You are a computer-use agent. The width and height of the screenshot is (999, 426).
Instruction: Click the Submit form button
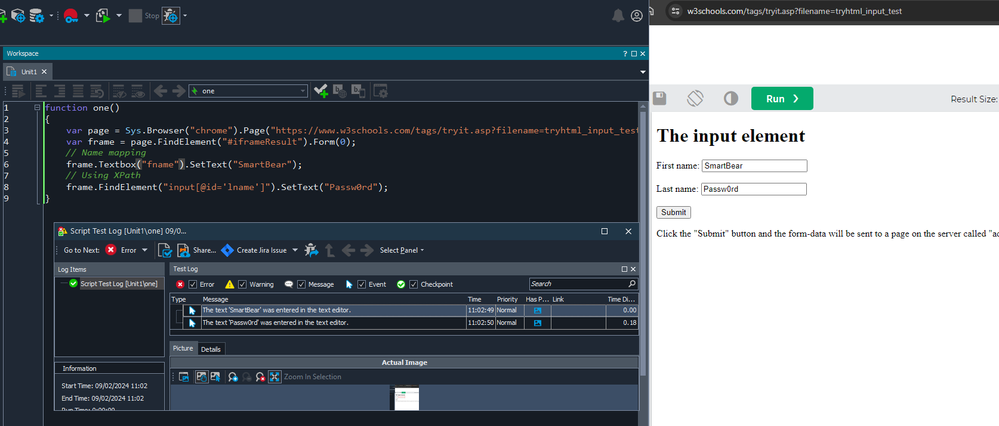673,212
